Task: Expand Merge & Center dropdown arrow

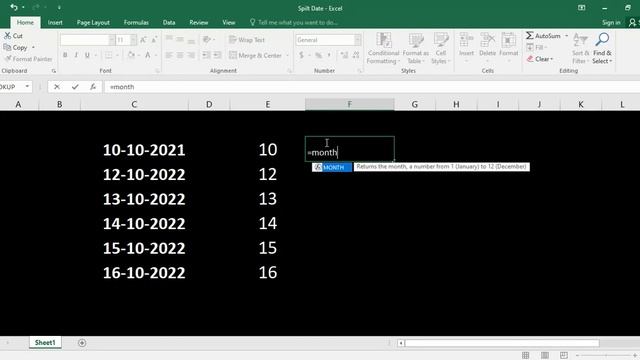Action: pyautogui.click(x=287, y=55)
